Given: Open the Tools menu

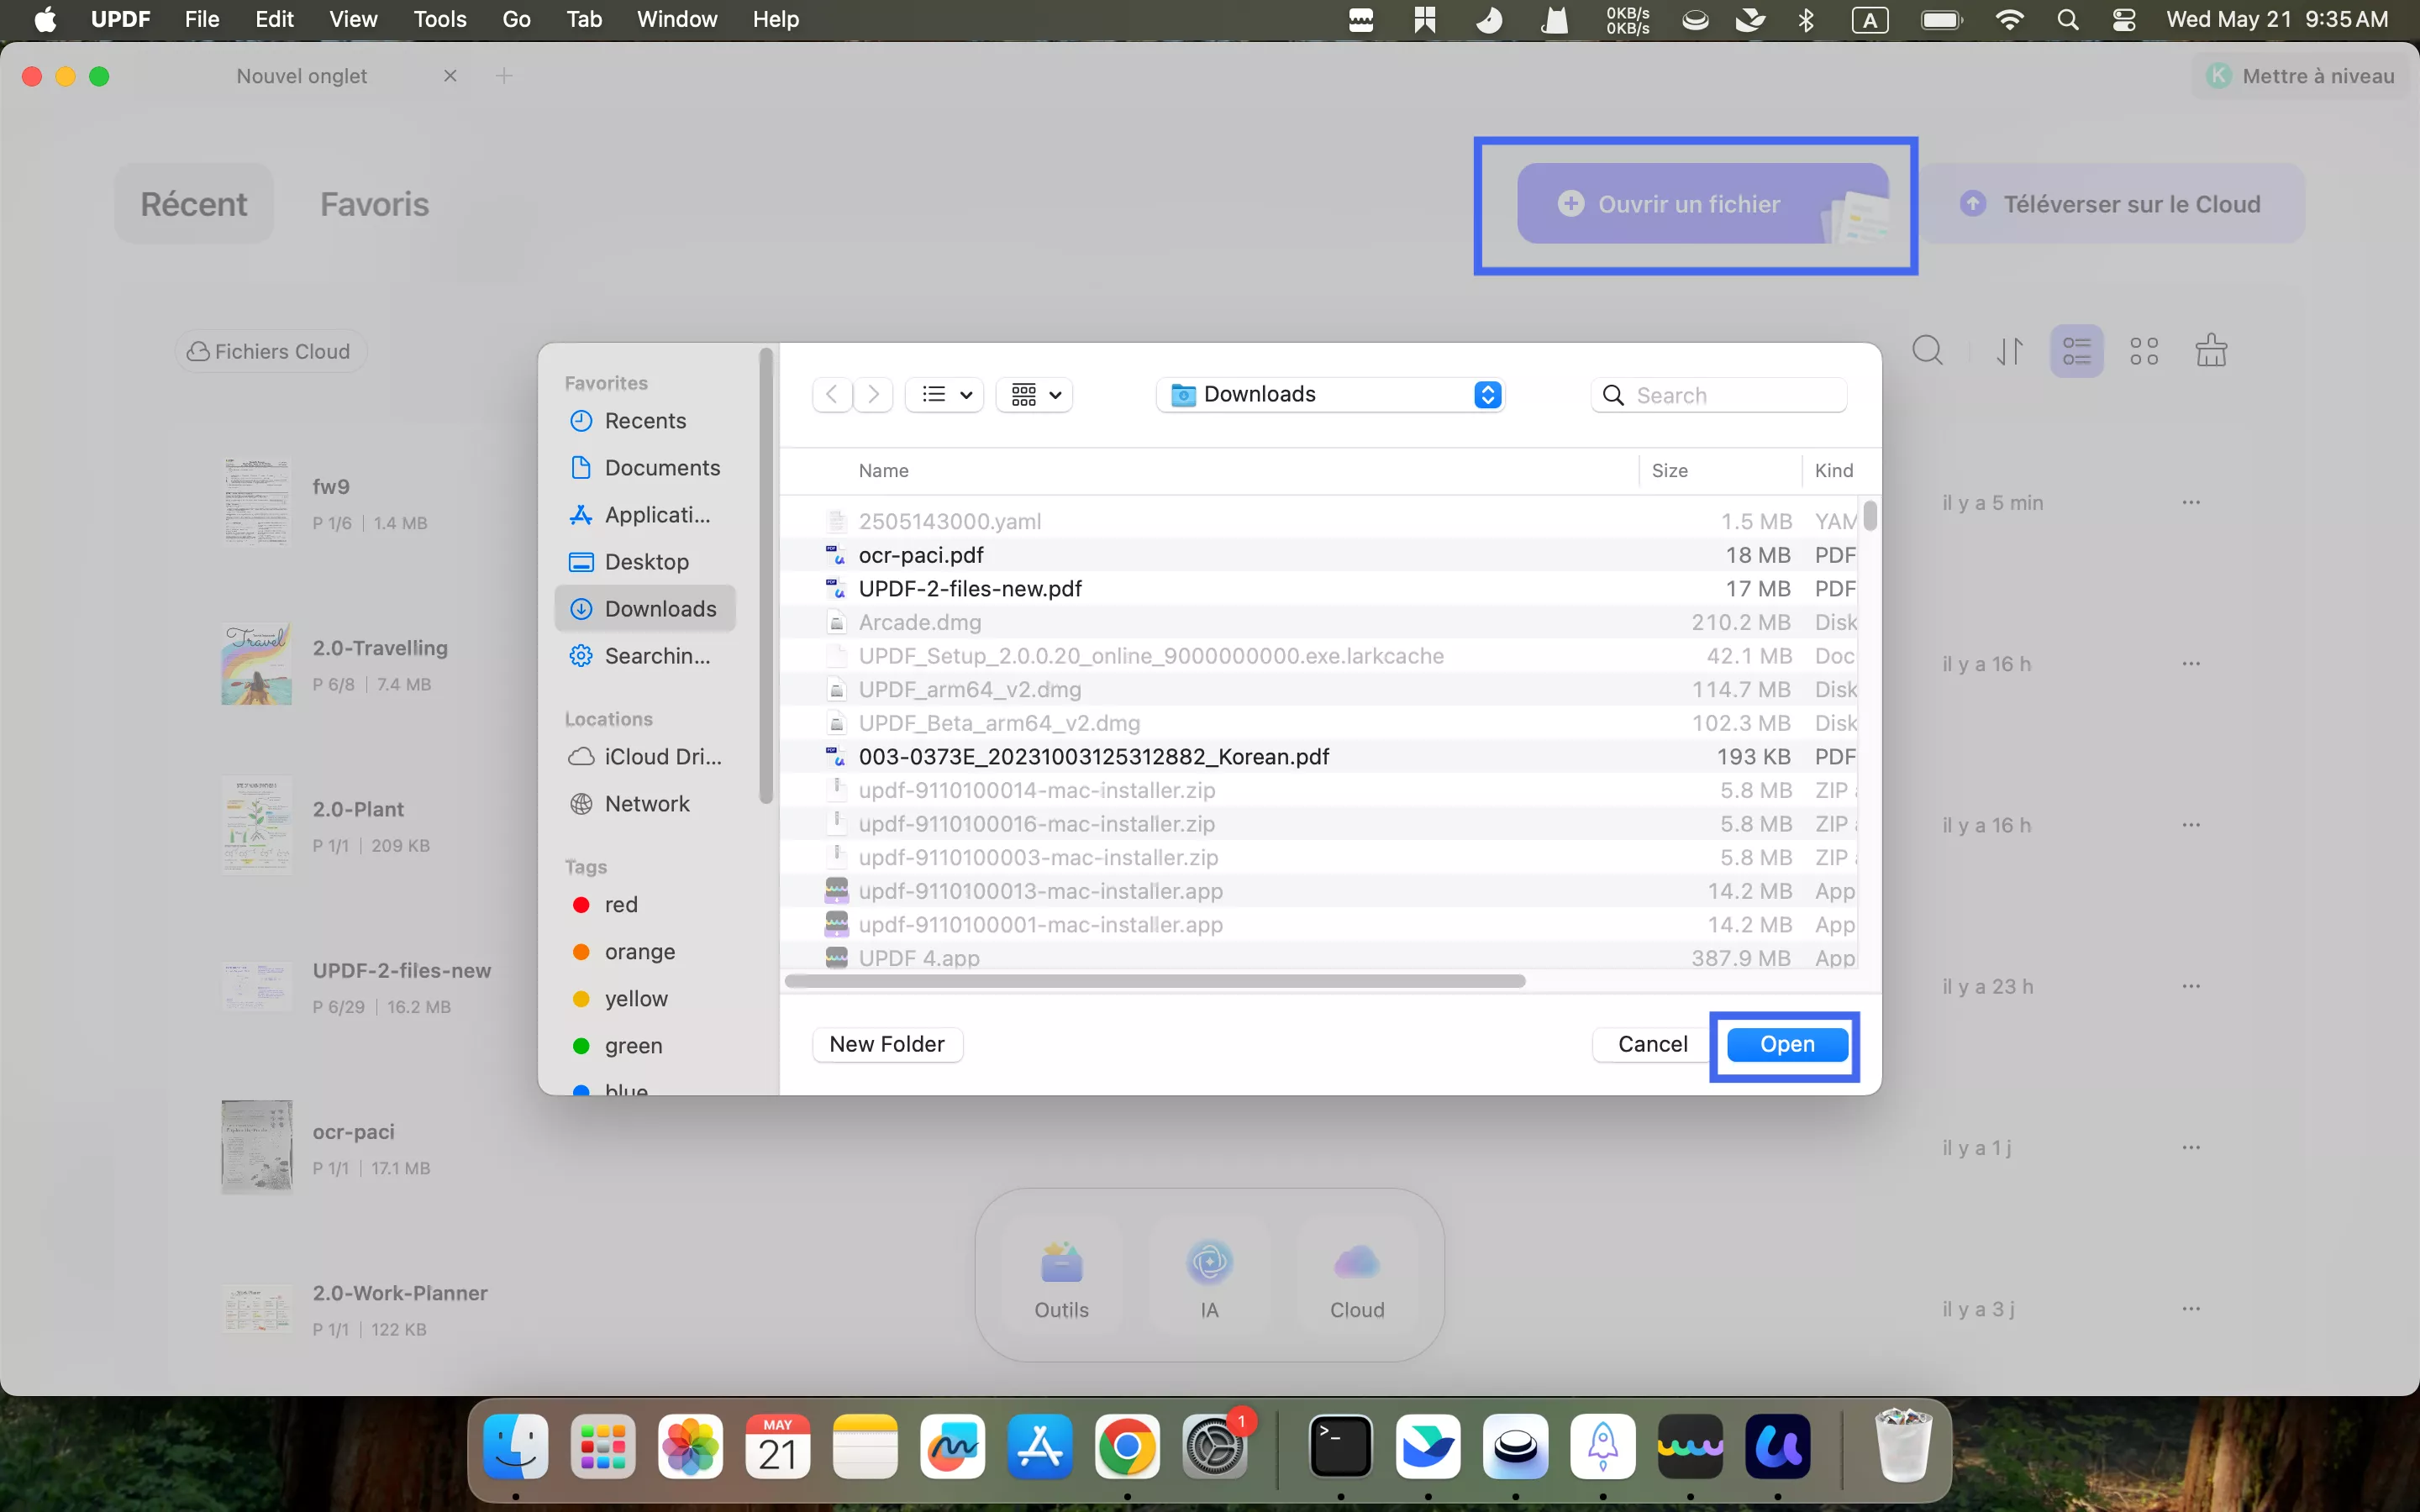Looking at the screenshot, I should point(440,19).
